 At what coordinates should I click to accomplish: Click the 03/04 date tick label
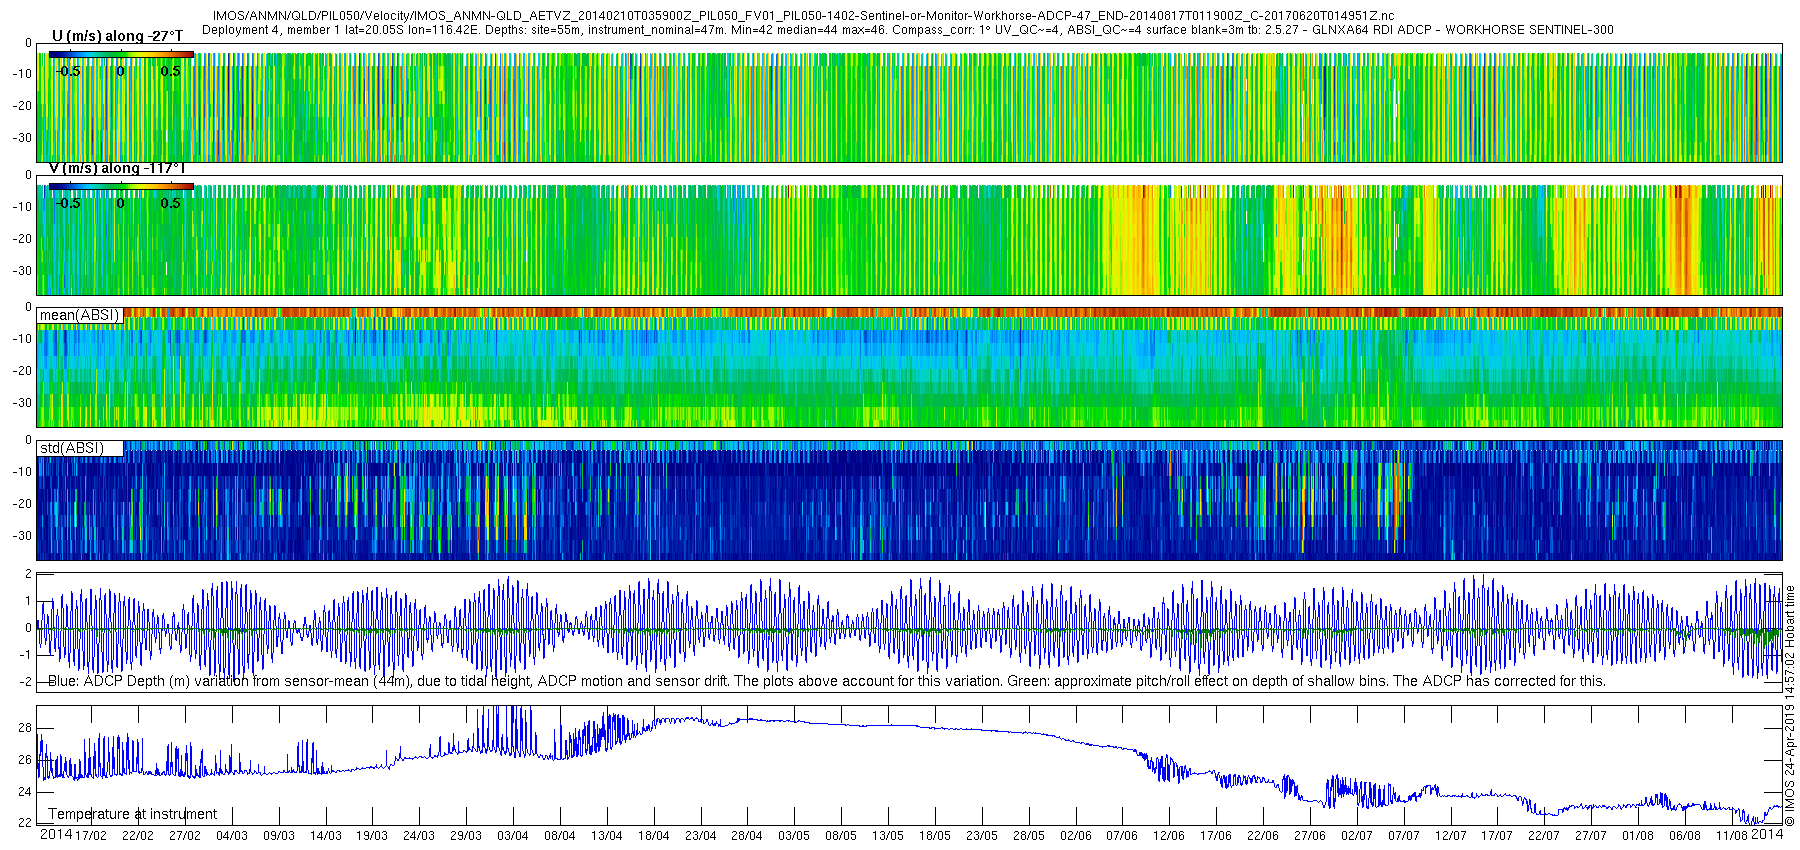click(513, 836)
